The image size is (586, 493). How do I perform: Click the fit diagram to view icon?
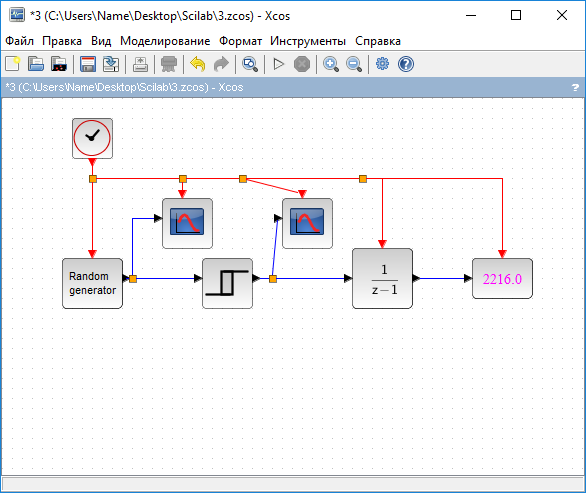coord(250,64)
